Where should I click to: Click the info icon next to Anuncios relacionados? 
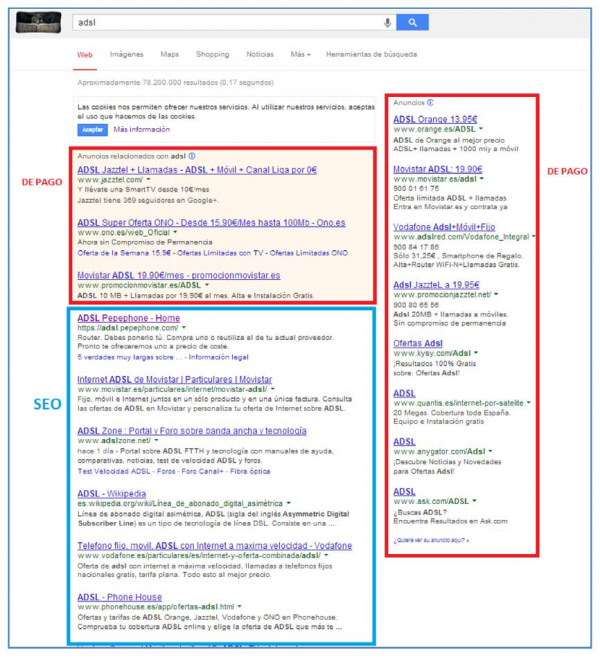click(x=192, y=156)
